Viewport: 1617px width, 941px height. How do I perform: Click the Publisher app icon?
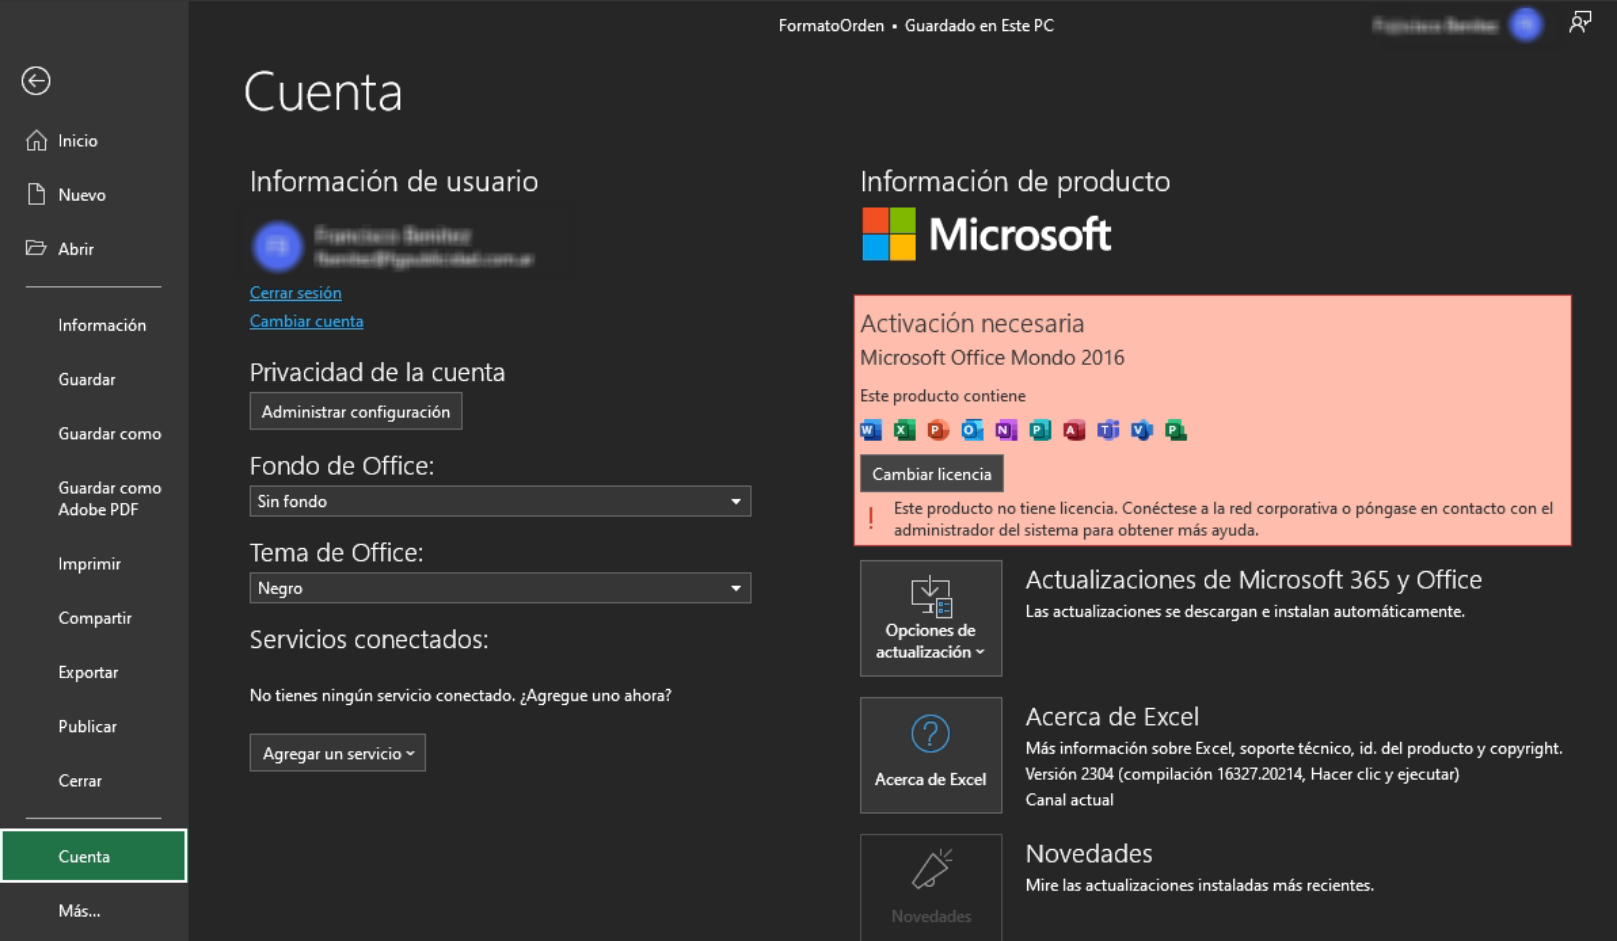coord(1040,430)
